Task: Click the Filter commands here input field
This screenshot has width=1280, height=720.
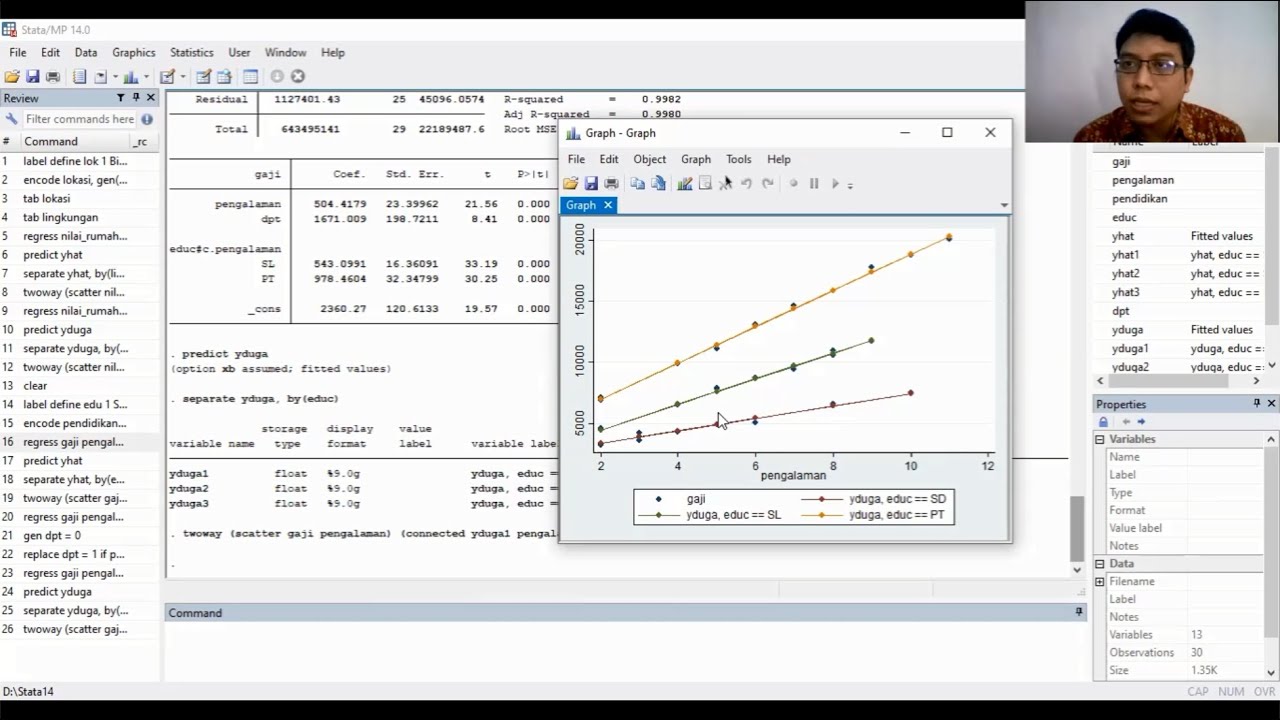Action: [80, 119]
